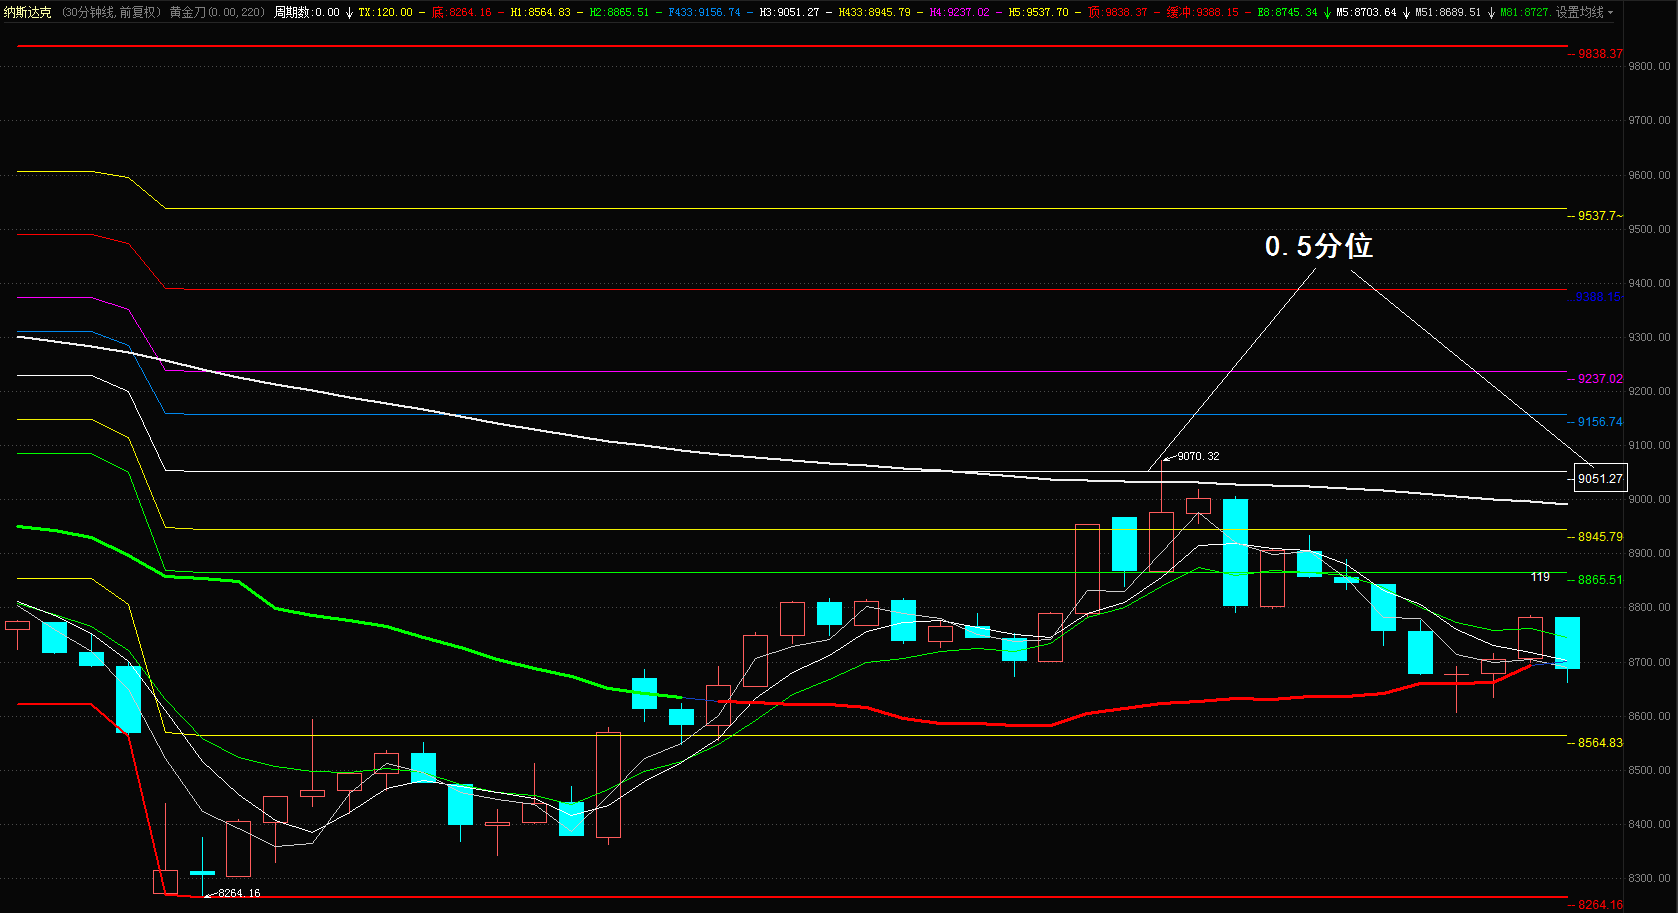Click the 纳斯达克 symbol name

click(x=27, y=12)
